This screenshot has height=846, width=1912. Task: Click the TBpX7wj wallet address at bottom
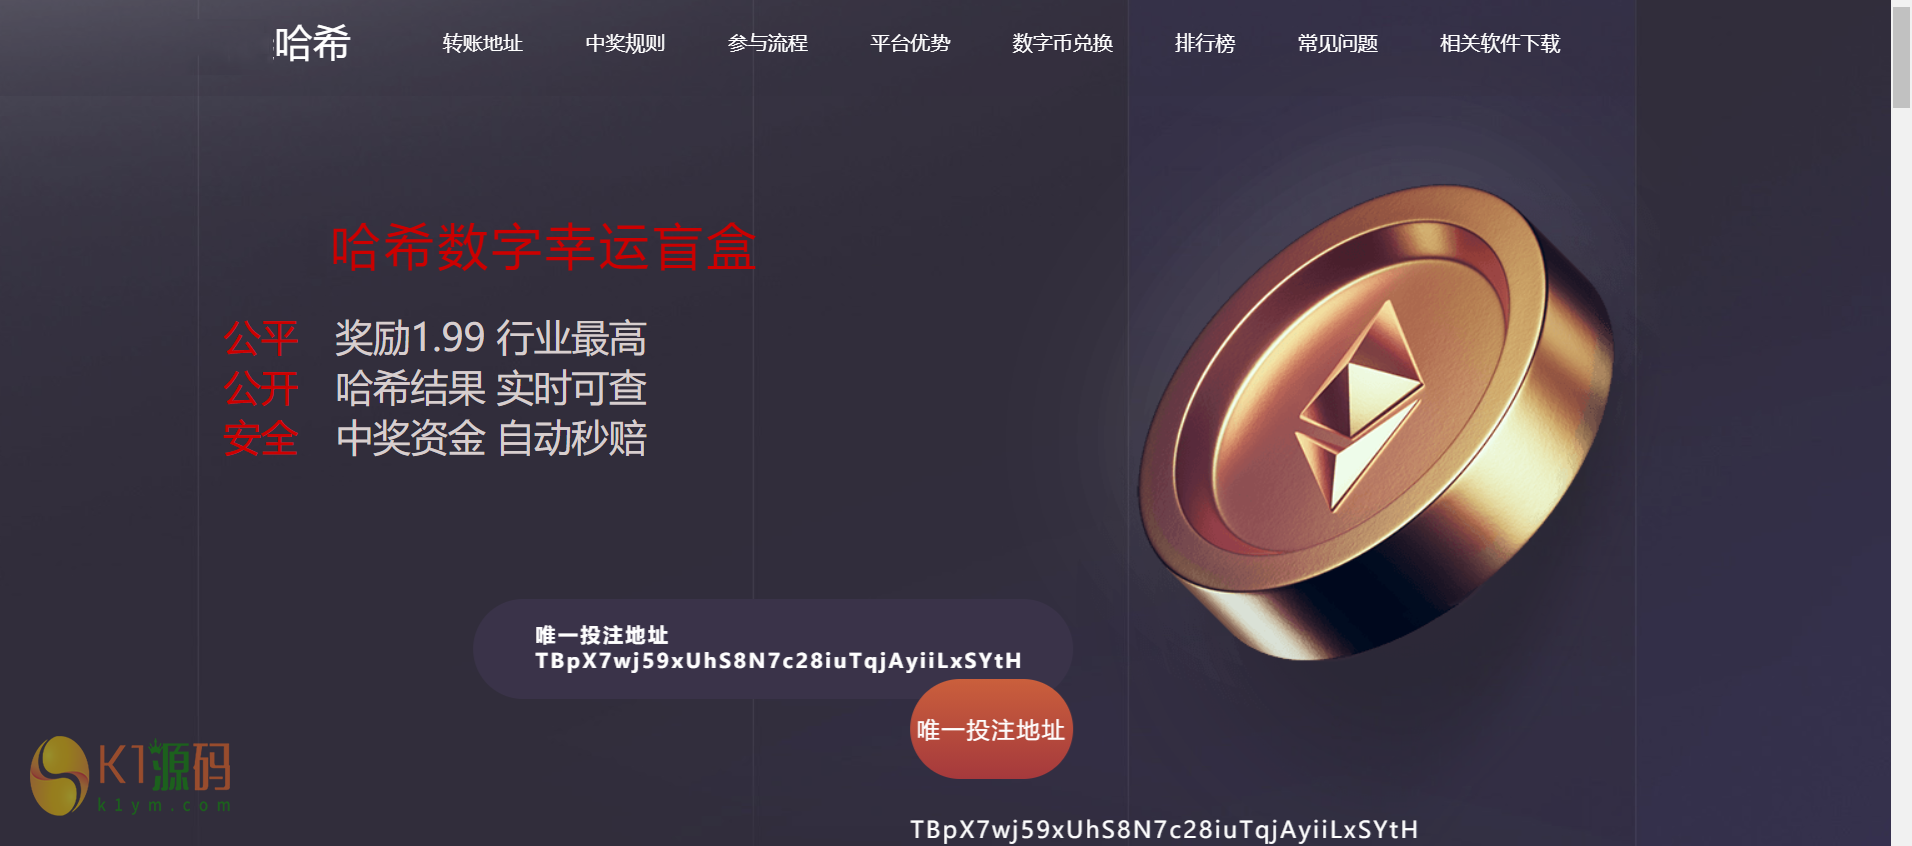pos(1164,830)
